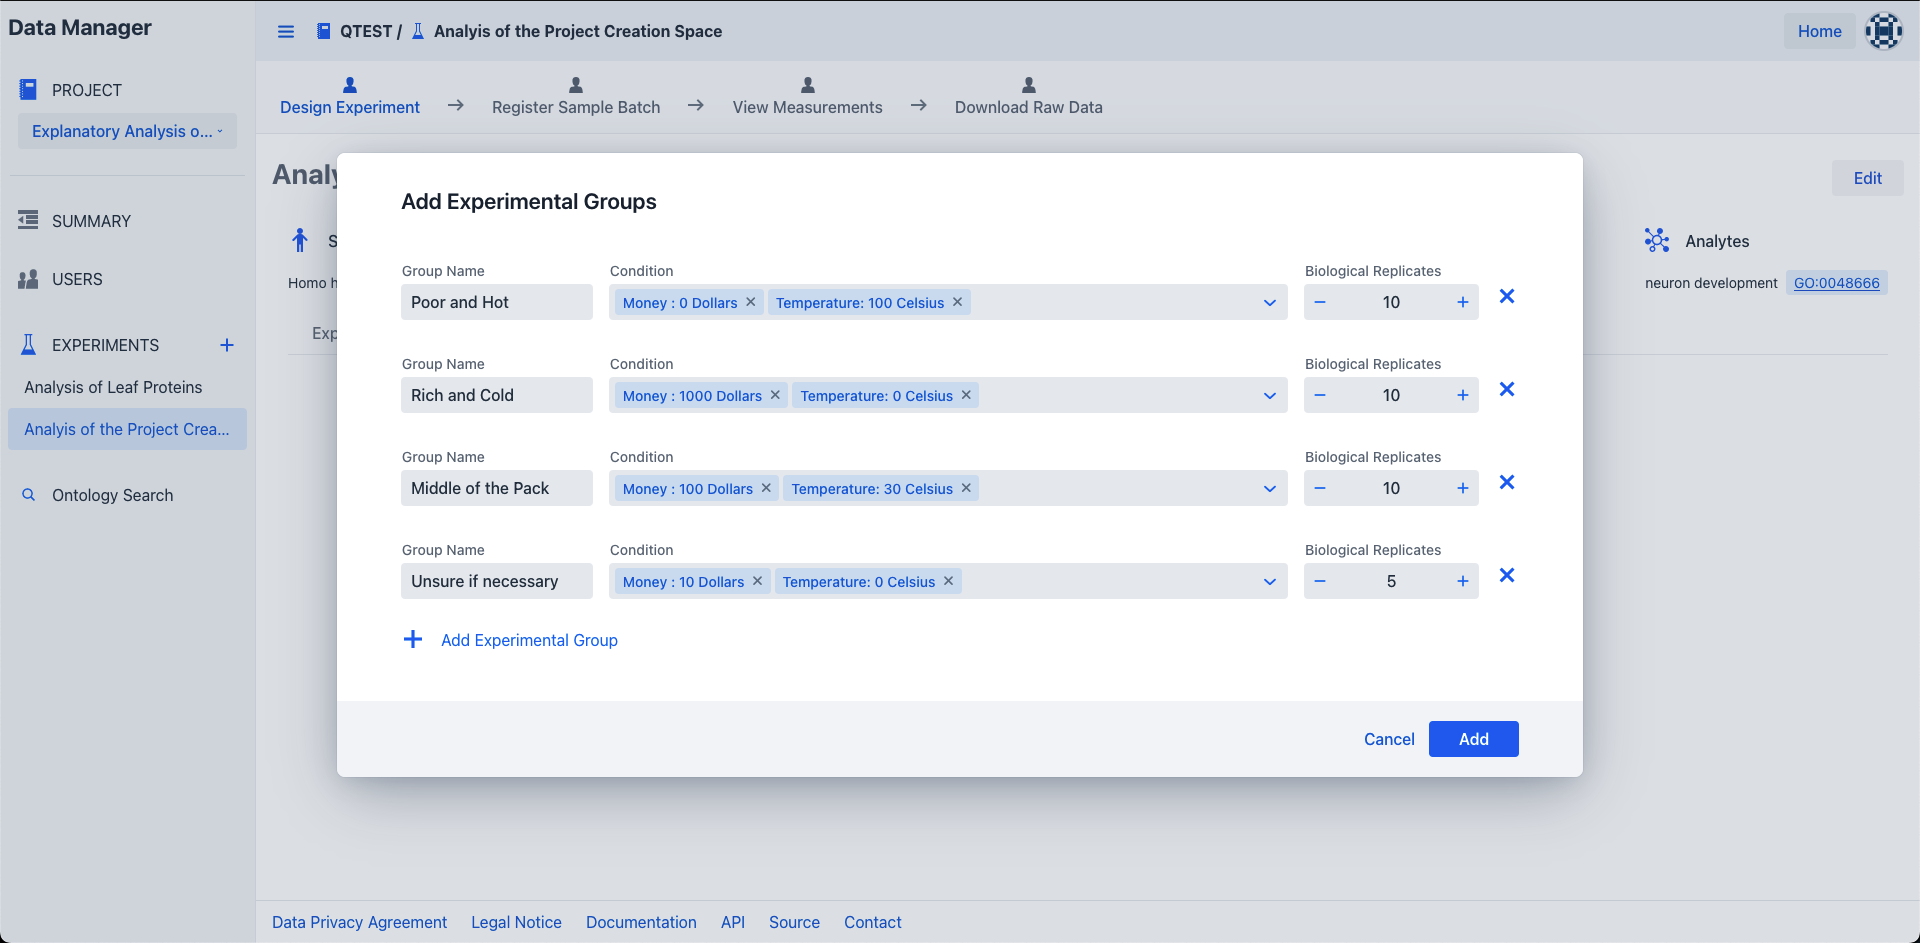Remove Money : 1000 Dollars condition tag
The height and width of the screenshot is (943, 1920).
775,395
